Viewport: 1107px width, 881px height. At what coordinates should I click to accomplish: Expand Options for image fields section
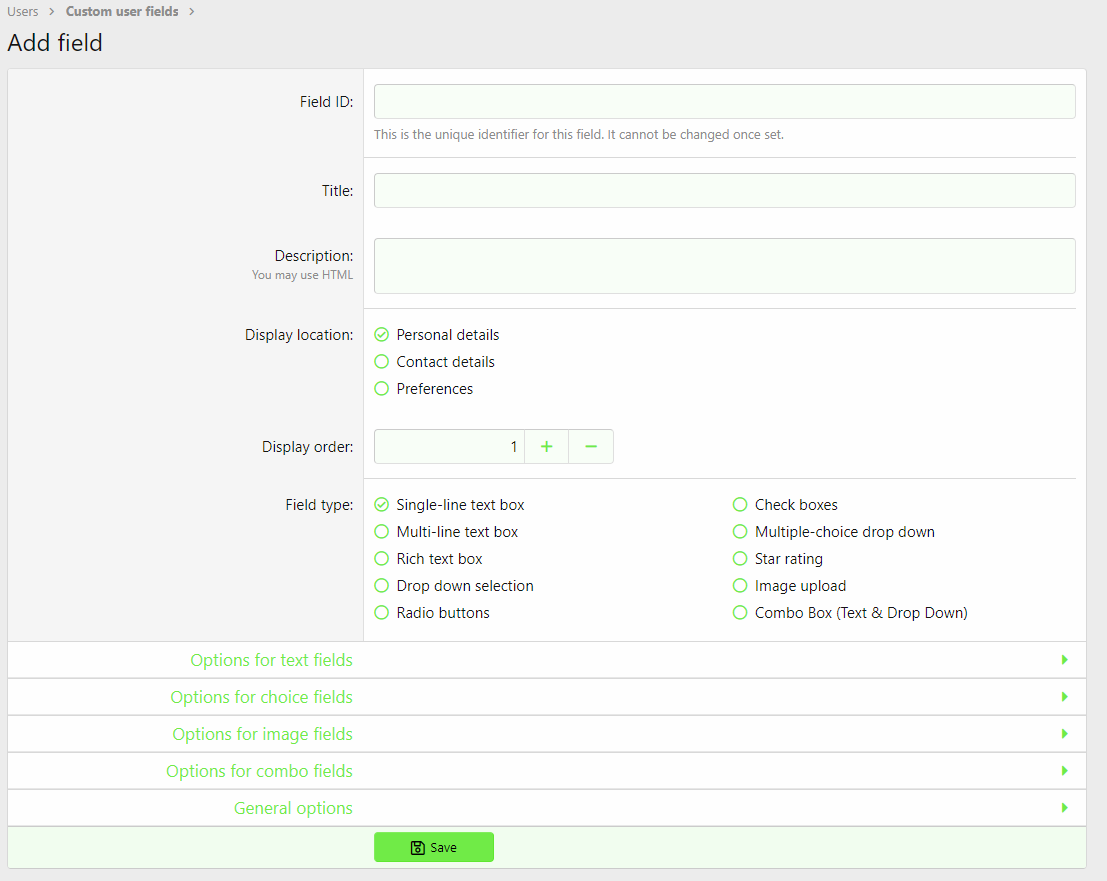(x=546, y=734)
